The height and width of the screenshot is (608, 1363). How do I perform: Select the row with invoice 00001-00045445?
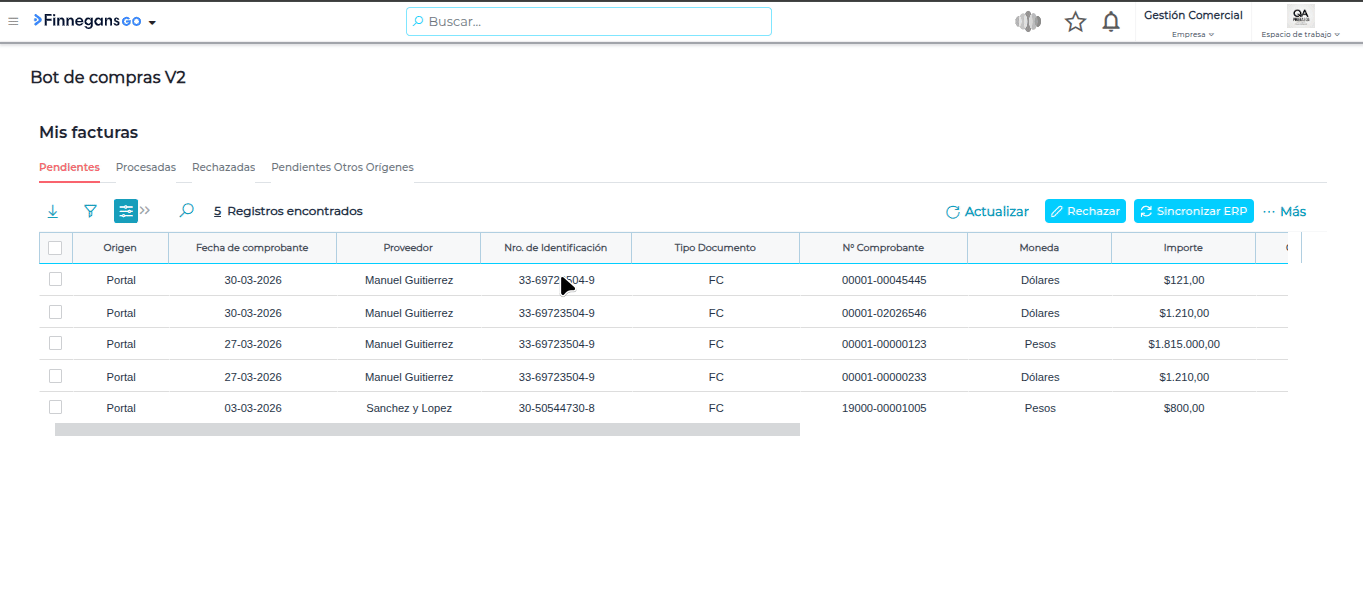pyautogui.click(x=55, y=280)
